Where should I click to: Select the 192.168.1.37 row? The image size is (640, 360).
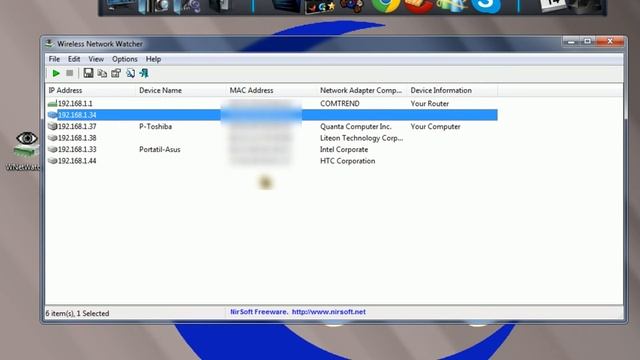tap(272, 127)
